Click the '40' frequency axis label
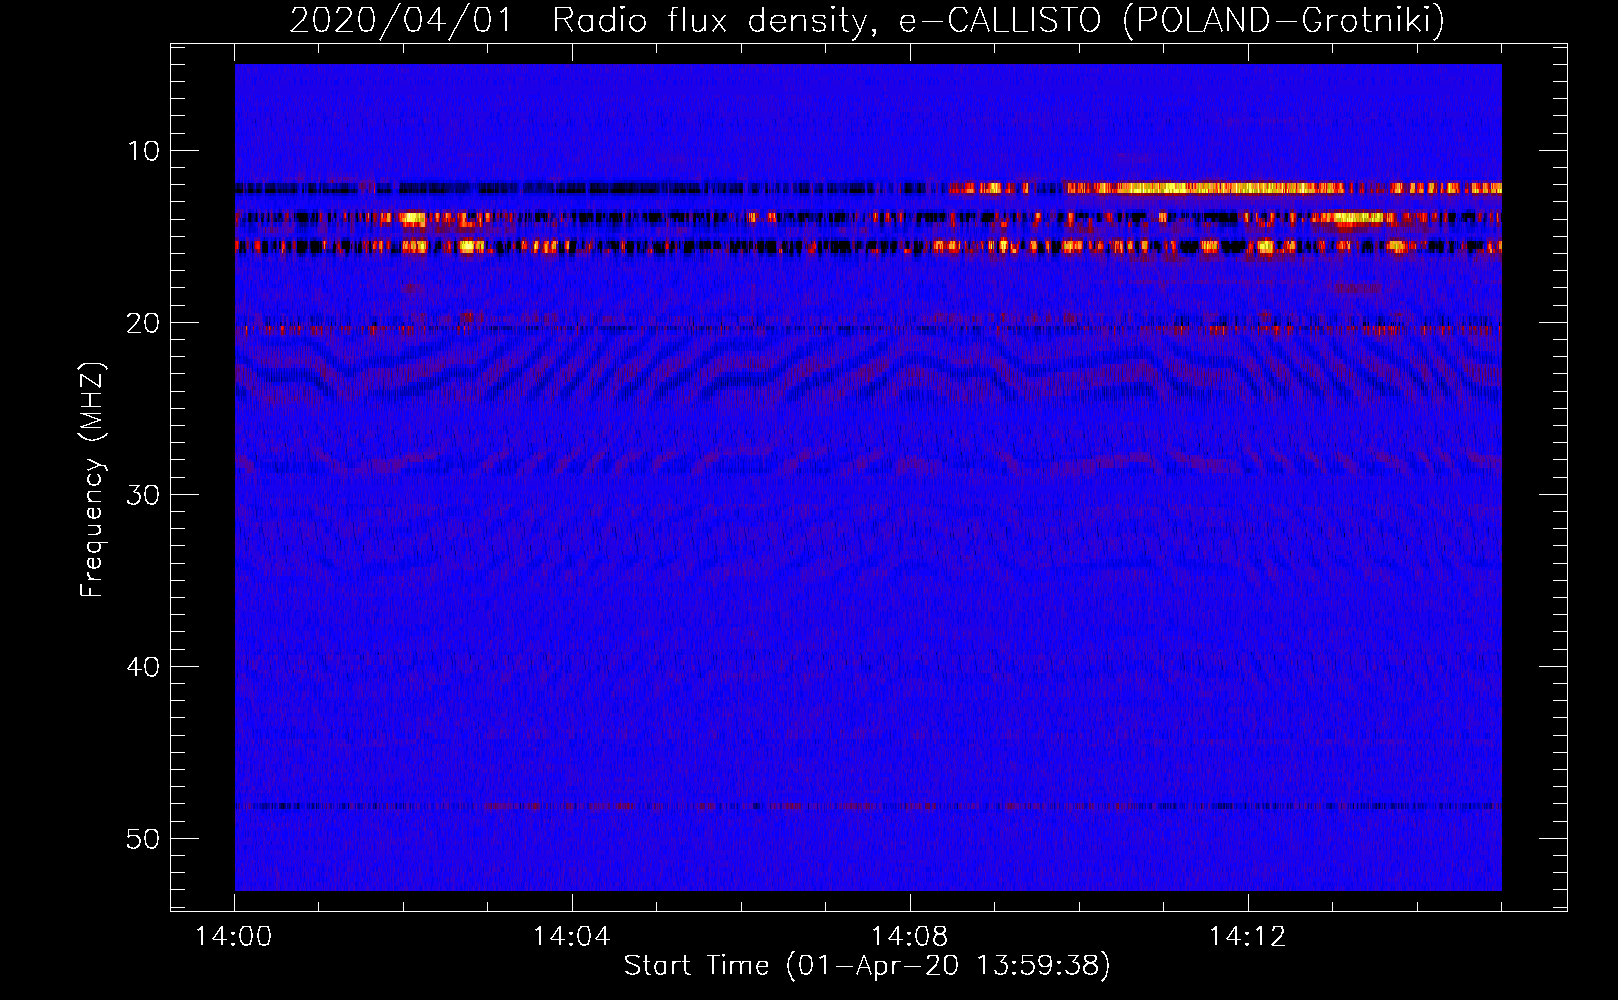1618x1000 pixels. pos(143,667)
